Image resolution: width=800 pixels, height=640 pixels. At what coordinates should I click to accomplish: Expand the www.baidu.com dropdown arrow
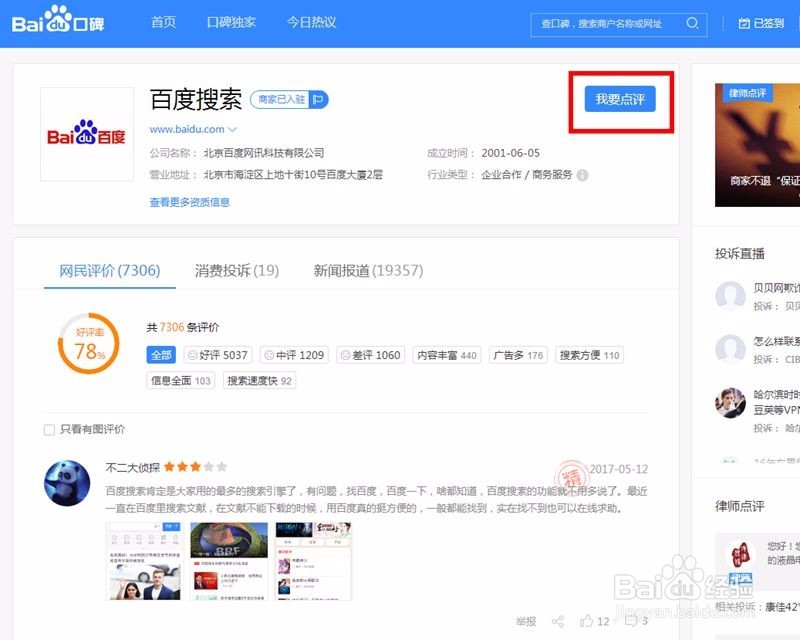coord(232,130)
